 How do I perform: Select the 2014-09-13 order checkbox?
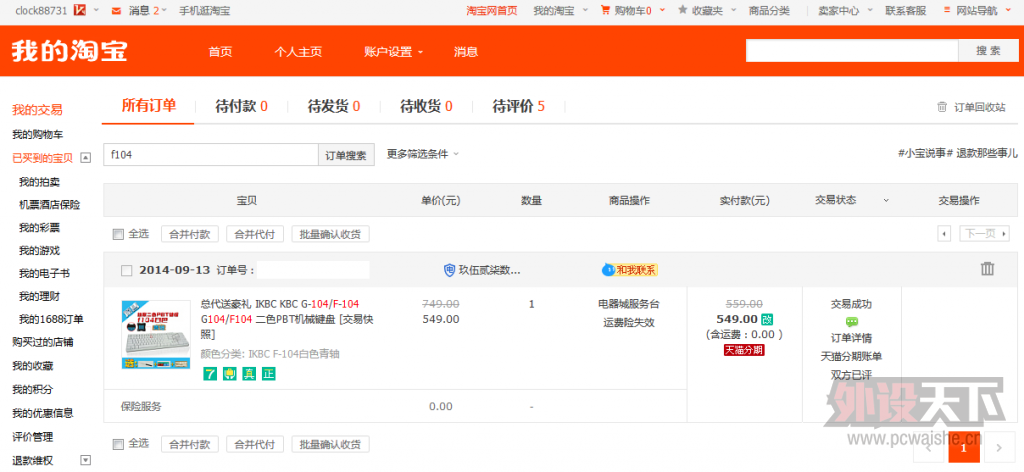[x=127, y=270]
